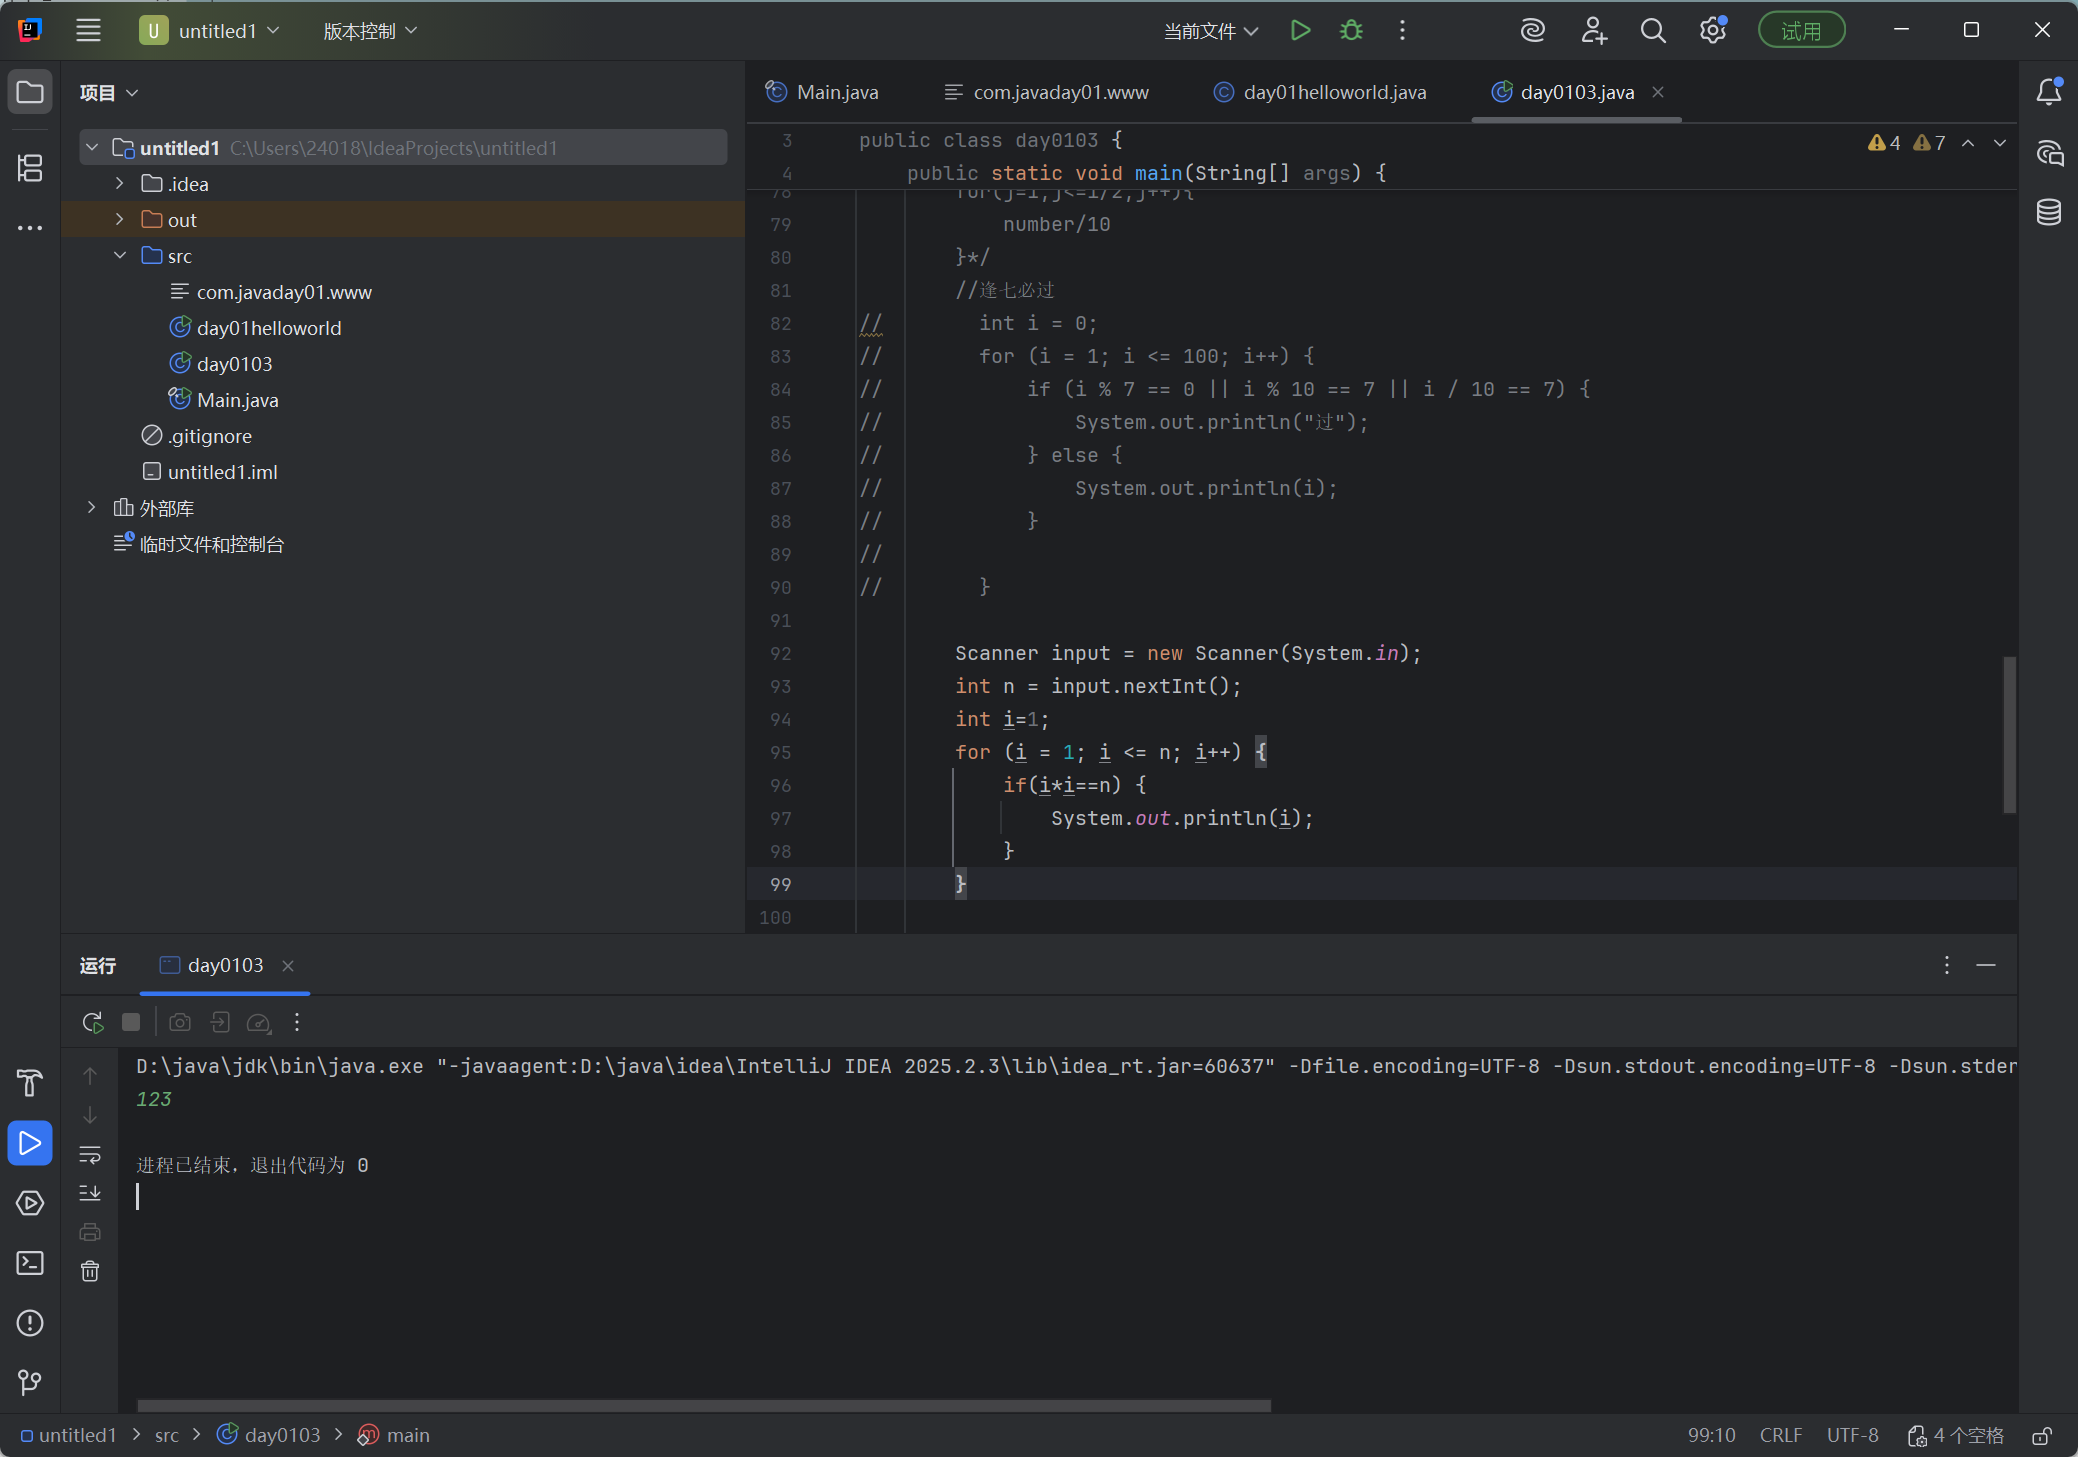Image resolution: width=2078 pixels, height=1457 pixels.
Task: Click the console horizontal scrollbar
Action: click(x=703, y=1405)
